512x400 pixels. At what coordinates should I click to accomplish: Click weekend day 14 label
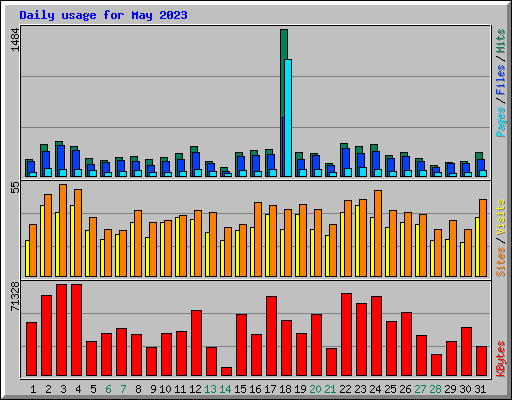(225, 389)
